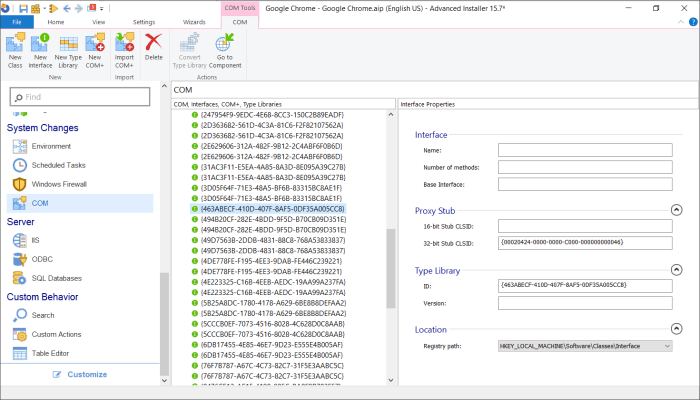Switch to the View ribbon tab

click(99, 22)
